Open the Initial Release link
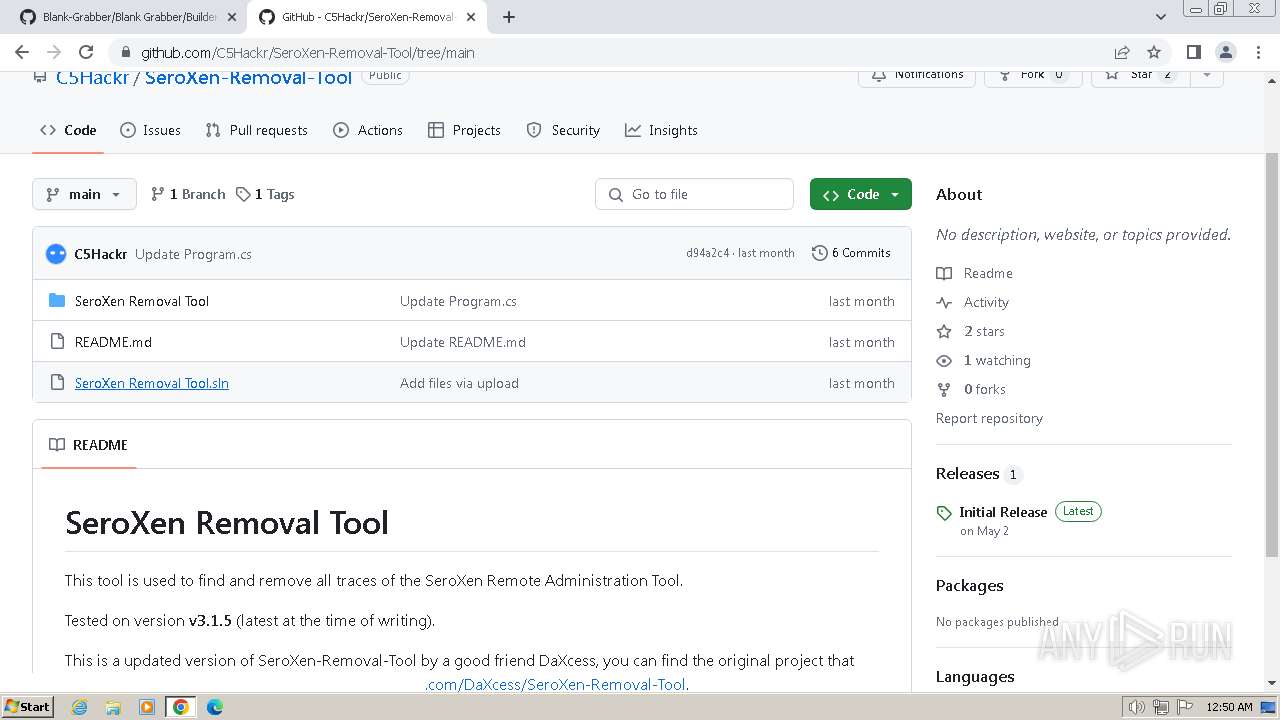 1003,512
